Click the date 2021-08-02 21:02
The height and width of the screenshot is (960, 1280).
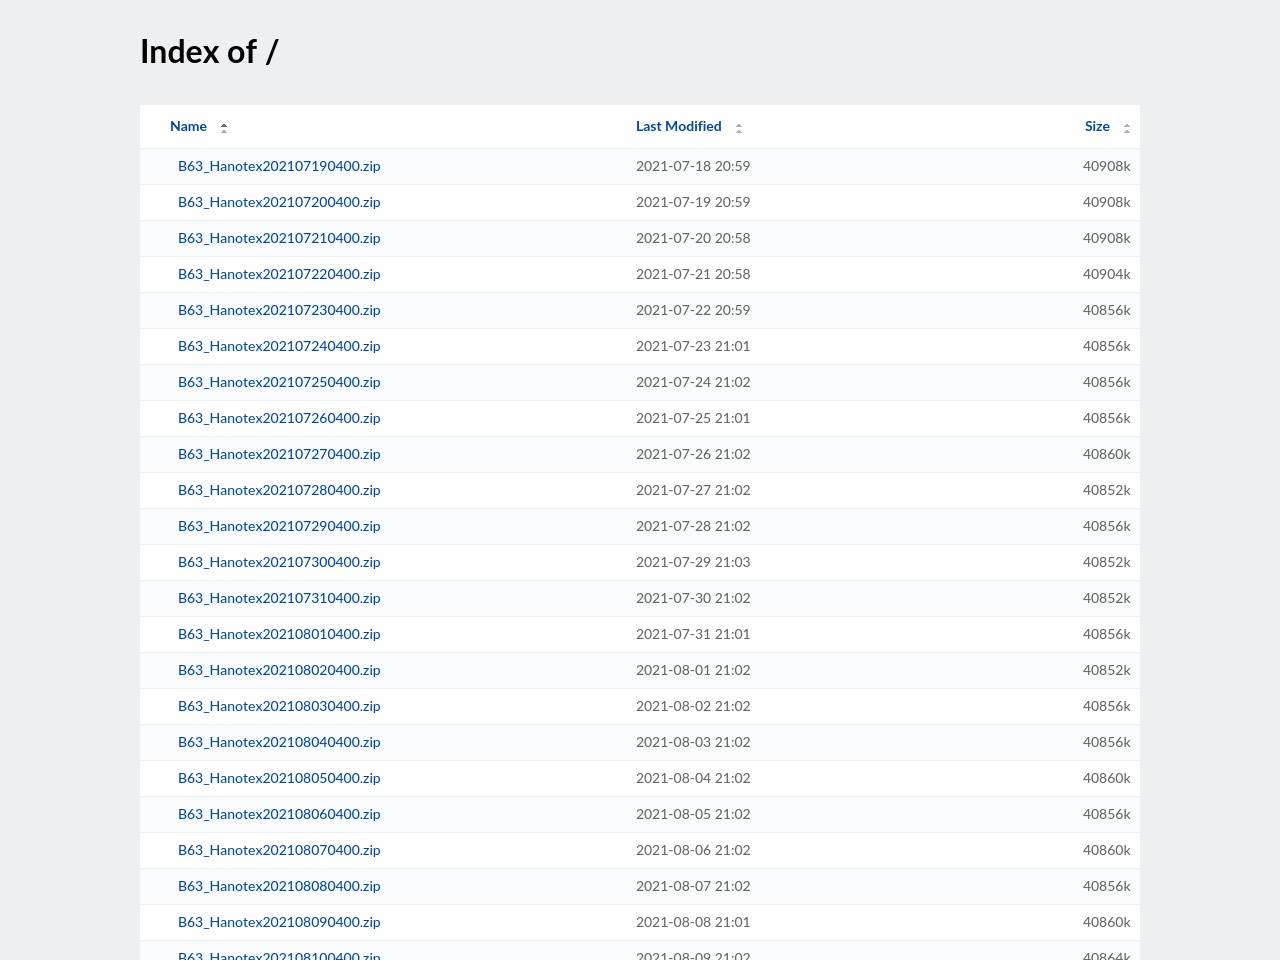693,706
